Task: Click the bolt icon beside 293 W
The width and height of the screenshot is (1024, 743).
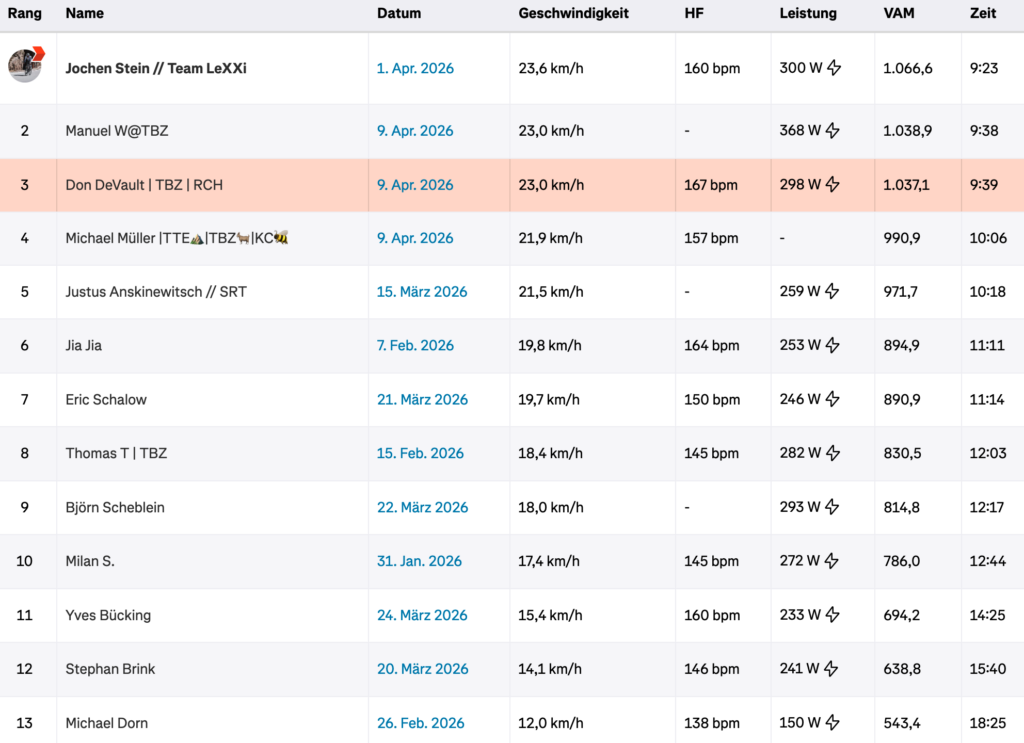Action: coord(833,507)
